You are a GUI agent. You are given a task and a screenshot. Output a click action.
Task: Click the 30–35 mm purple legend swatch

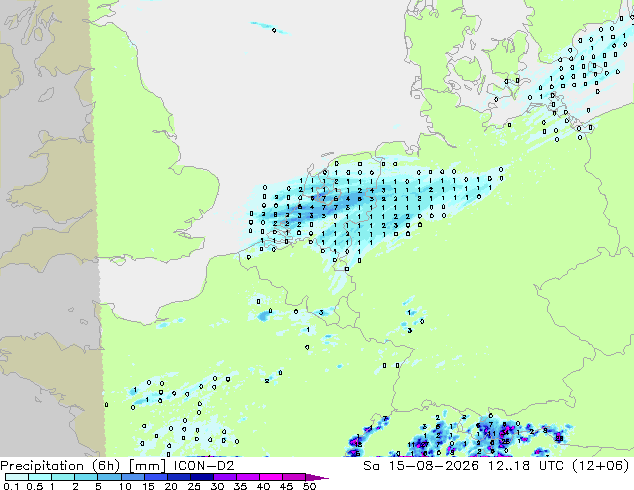pyautogui.click(x=224, y=477)
